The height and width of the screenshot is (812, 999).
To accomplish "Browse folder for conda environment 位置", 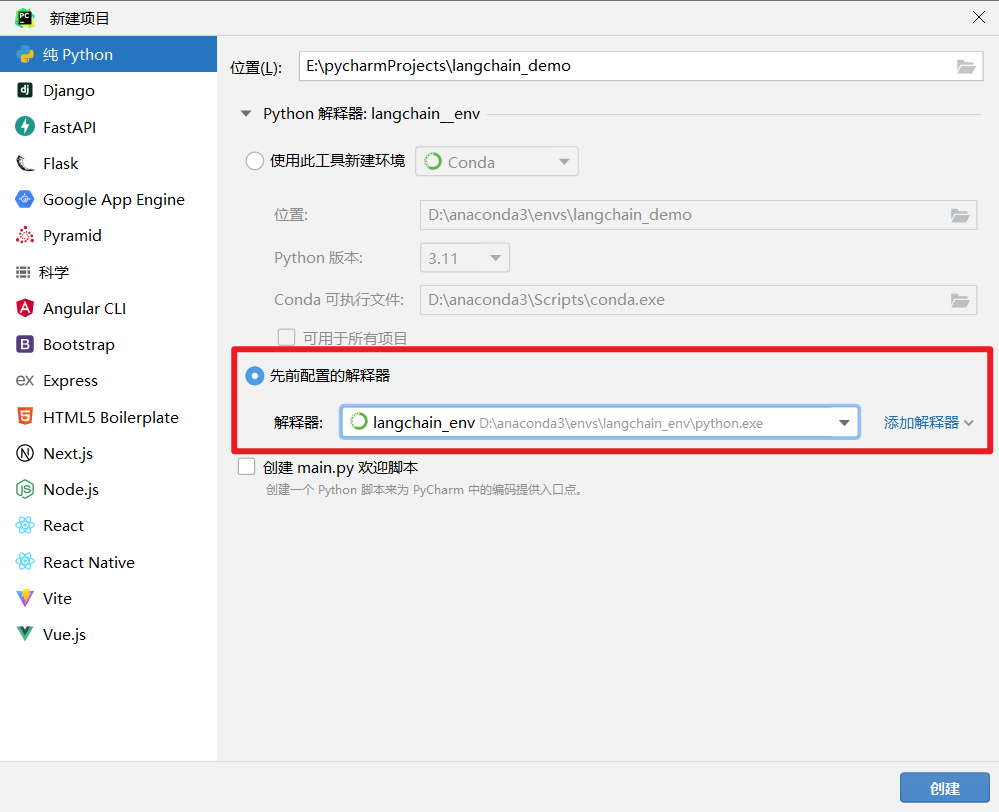I will tap(960, 215).
